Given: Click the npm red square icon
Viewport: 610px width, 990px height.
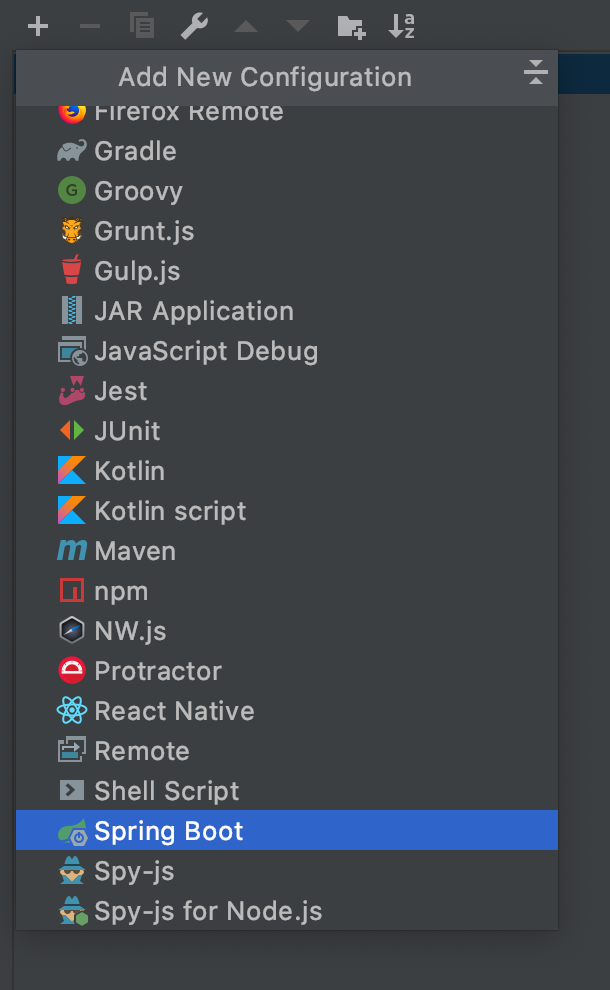Looking at the screenshot, I should tap(72, 590).
